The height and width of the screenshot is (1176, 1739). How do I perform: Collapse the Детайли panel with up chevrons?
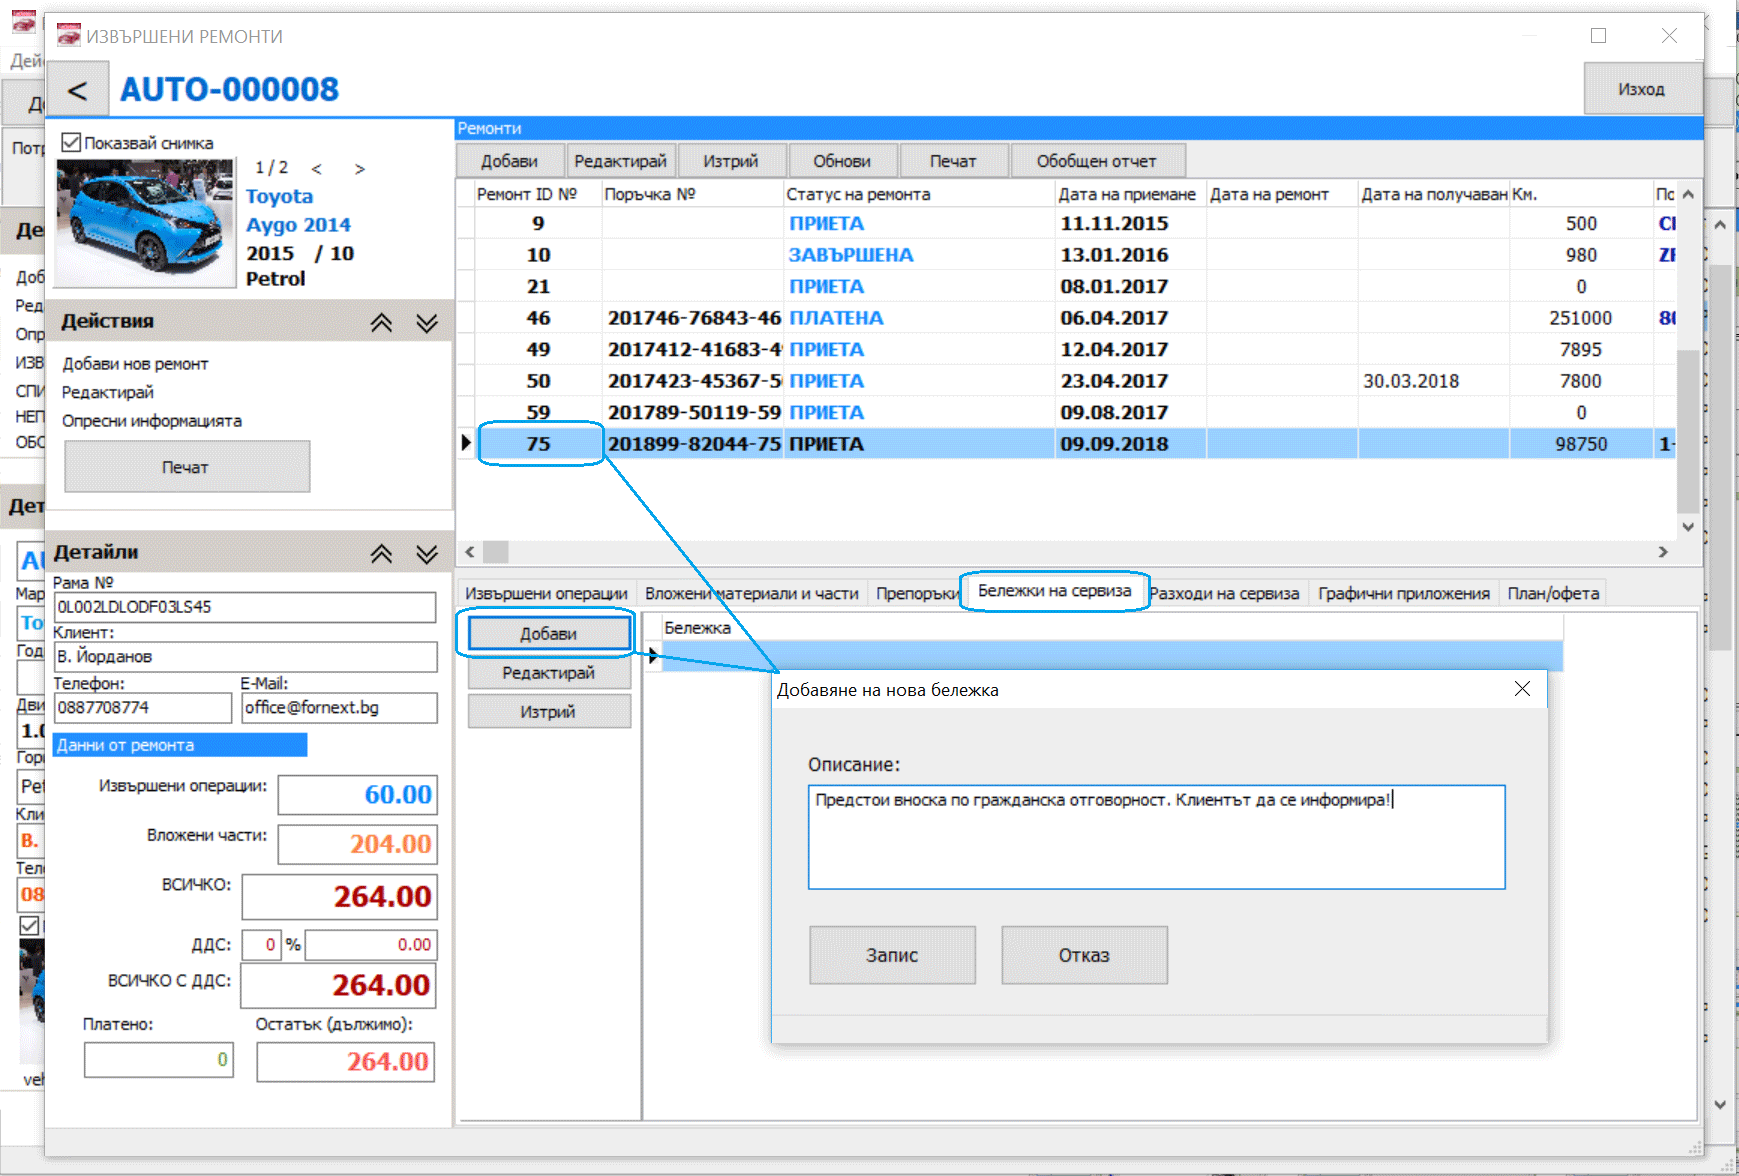(x=381, y=553)
